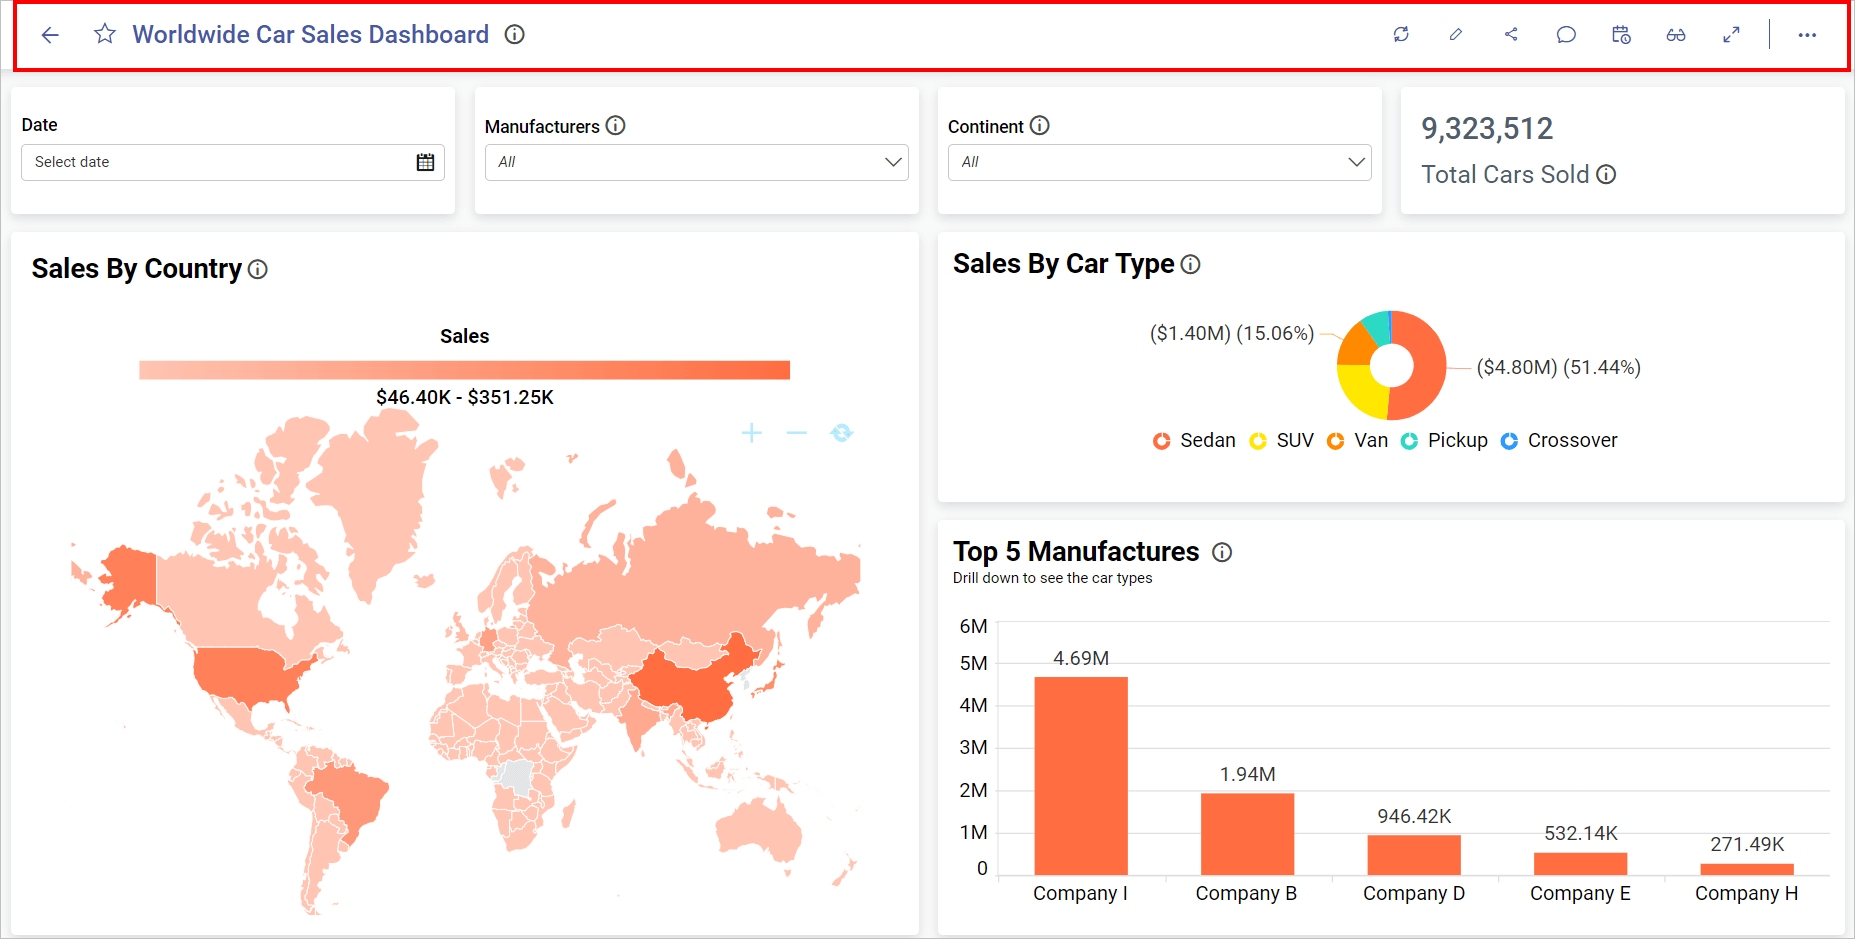1855x939 pixels.
Task: Click the pencil edit dashboard icon
Action: pyautogui.click(x=1456, y=35)
